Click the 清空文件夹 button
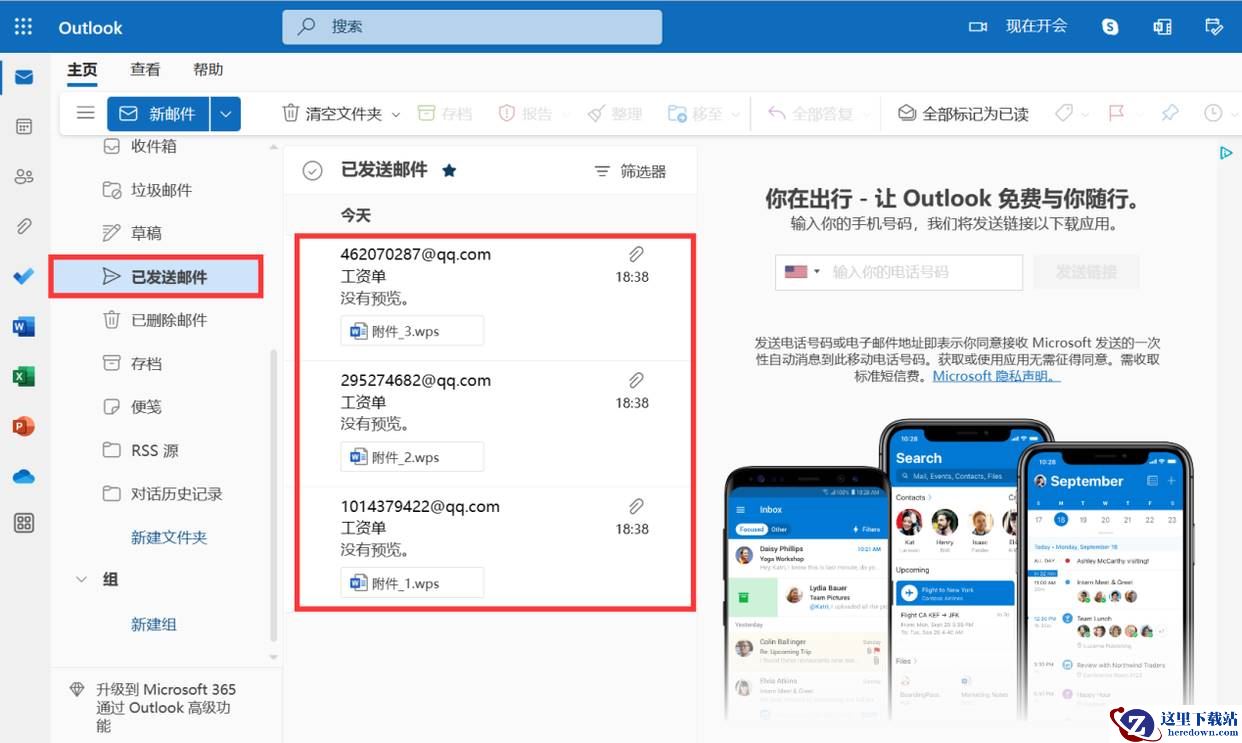 tap(331, 114)
